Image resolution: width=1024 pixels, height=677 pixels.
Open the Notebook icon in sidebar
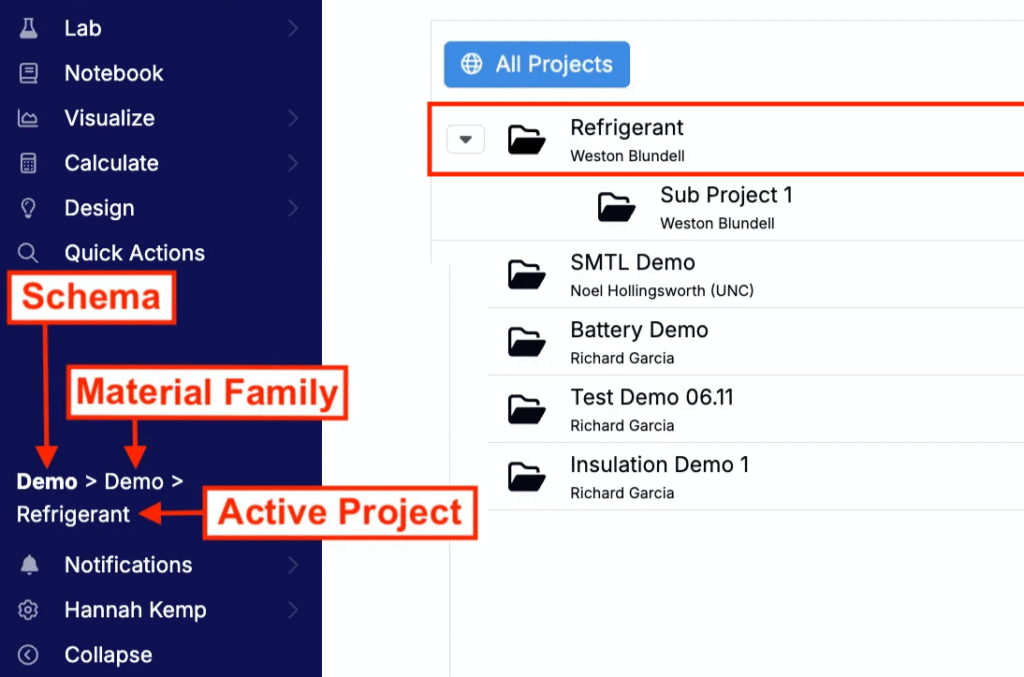pyautogui.click(x=28, y=73)
